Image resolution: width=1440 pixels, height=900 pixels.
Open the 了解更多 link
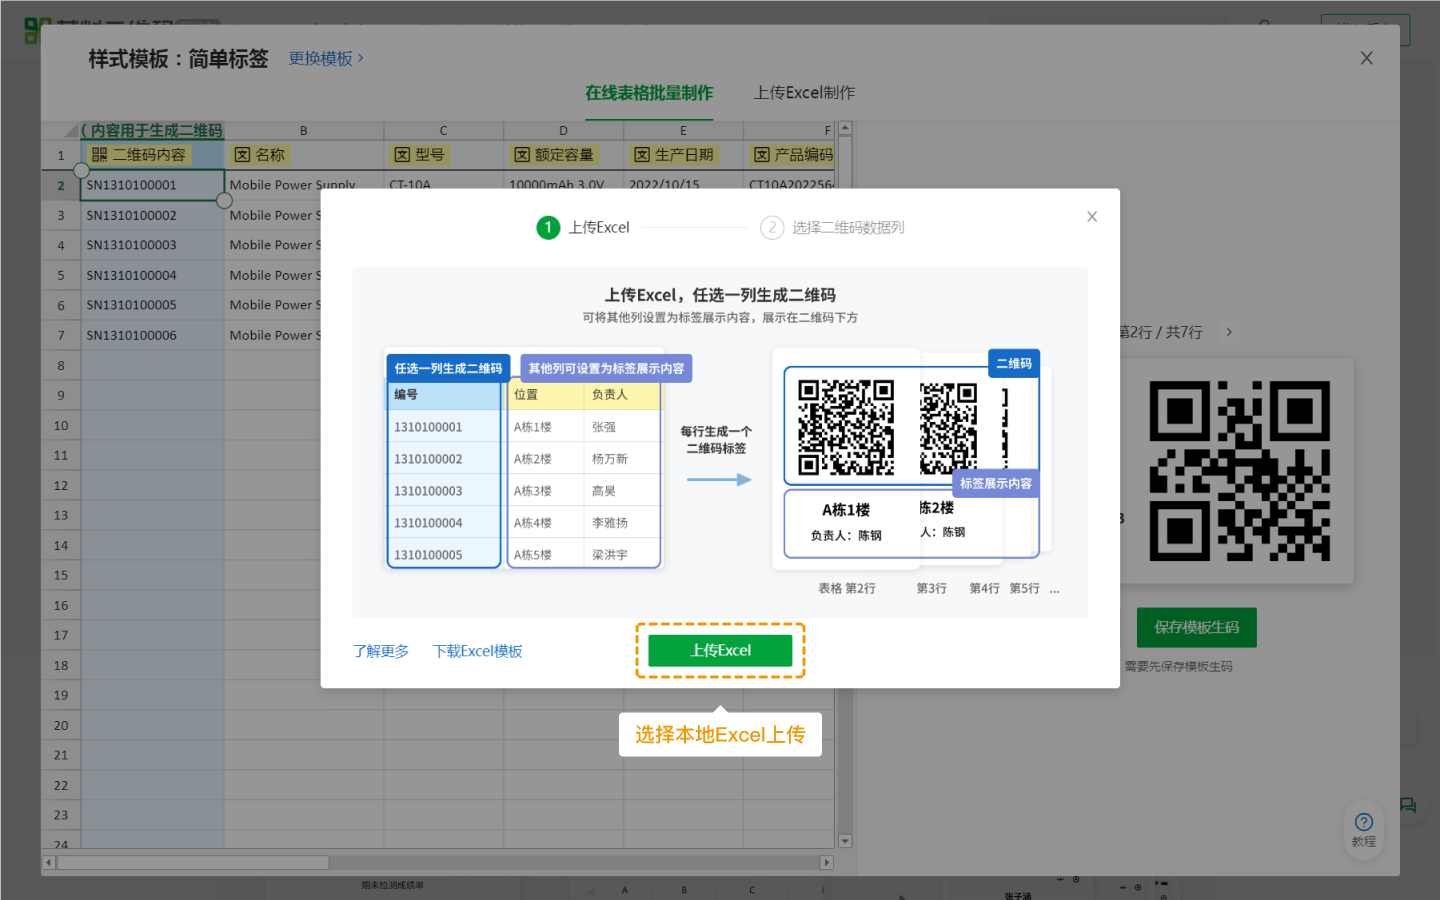click(x=380, y=651)
